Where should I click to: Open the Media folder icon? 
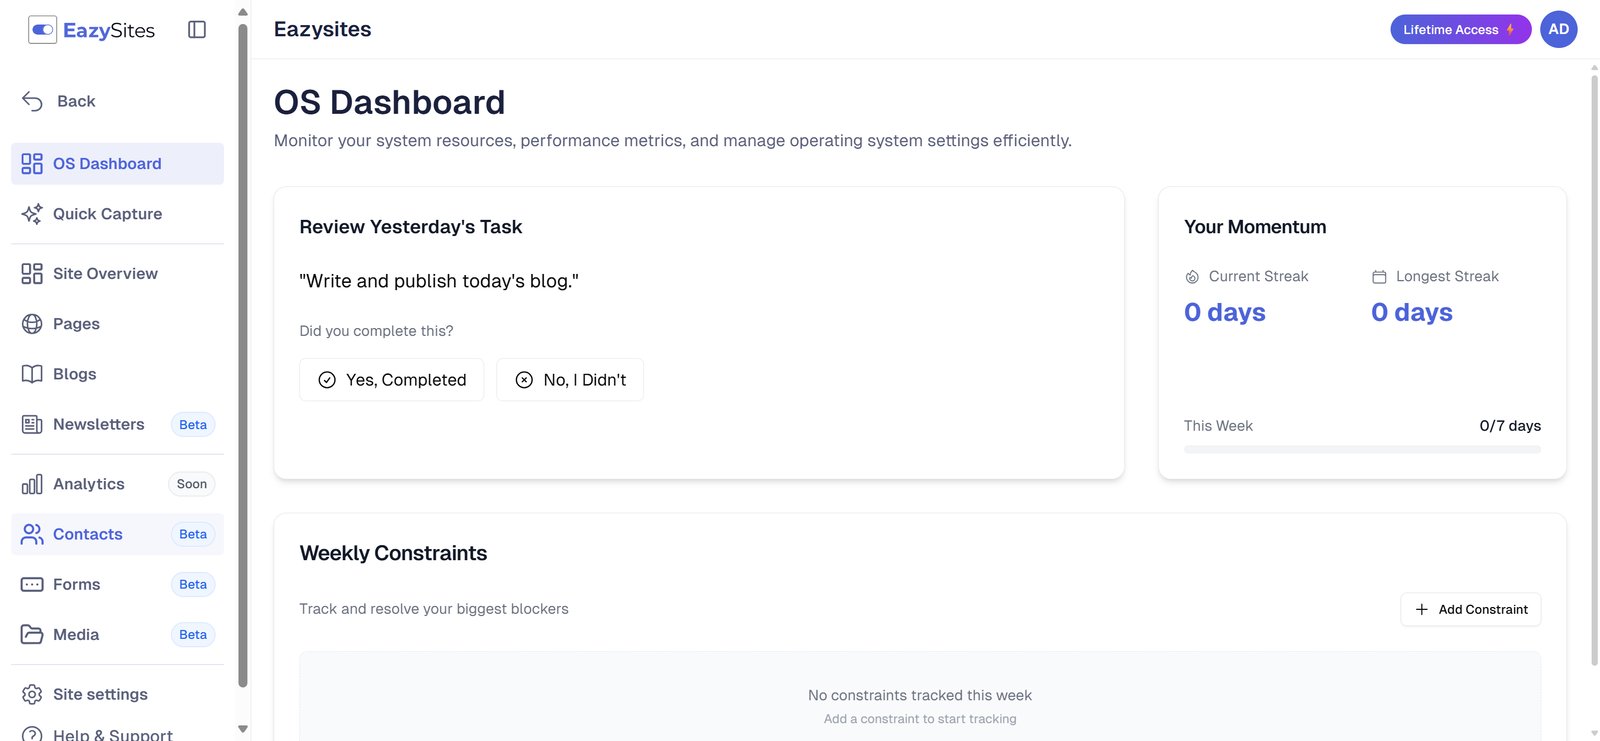coord(32,635)
